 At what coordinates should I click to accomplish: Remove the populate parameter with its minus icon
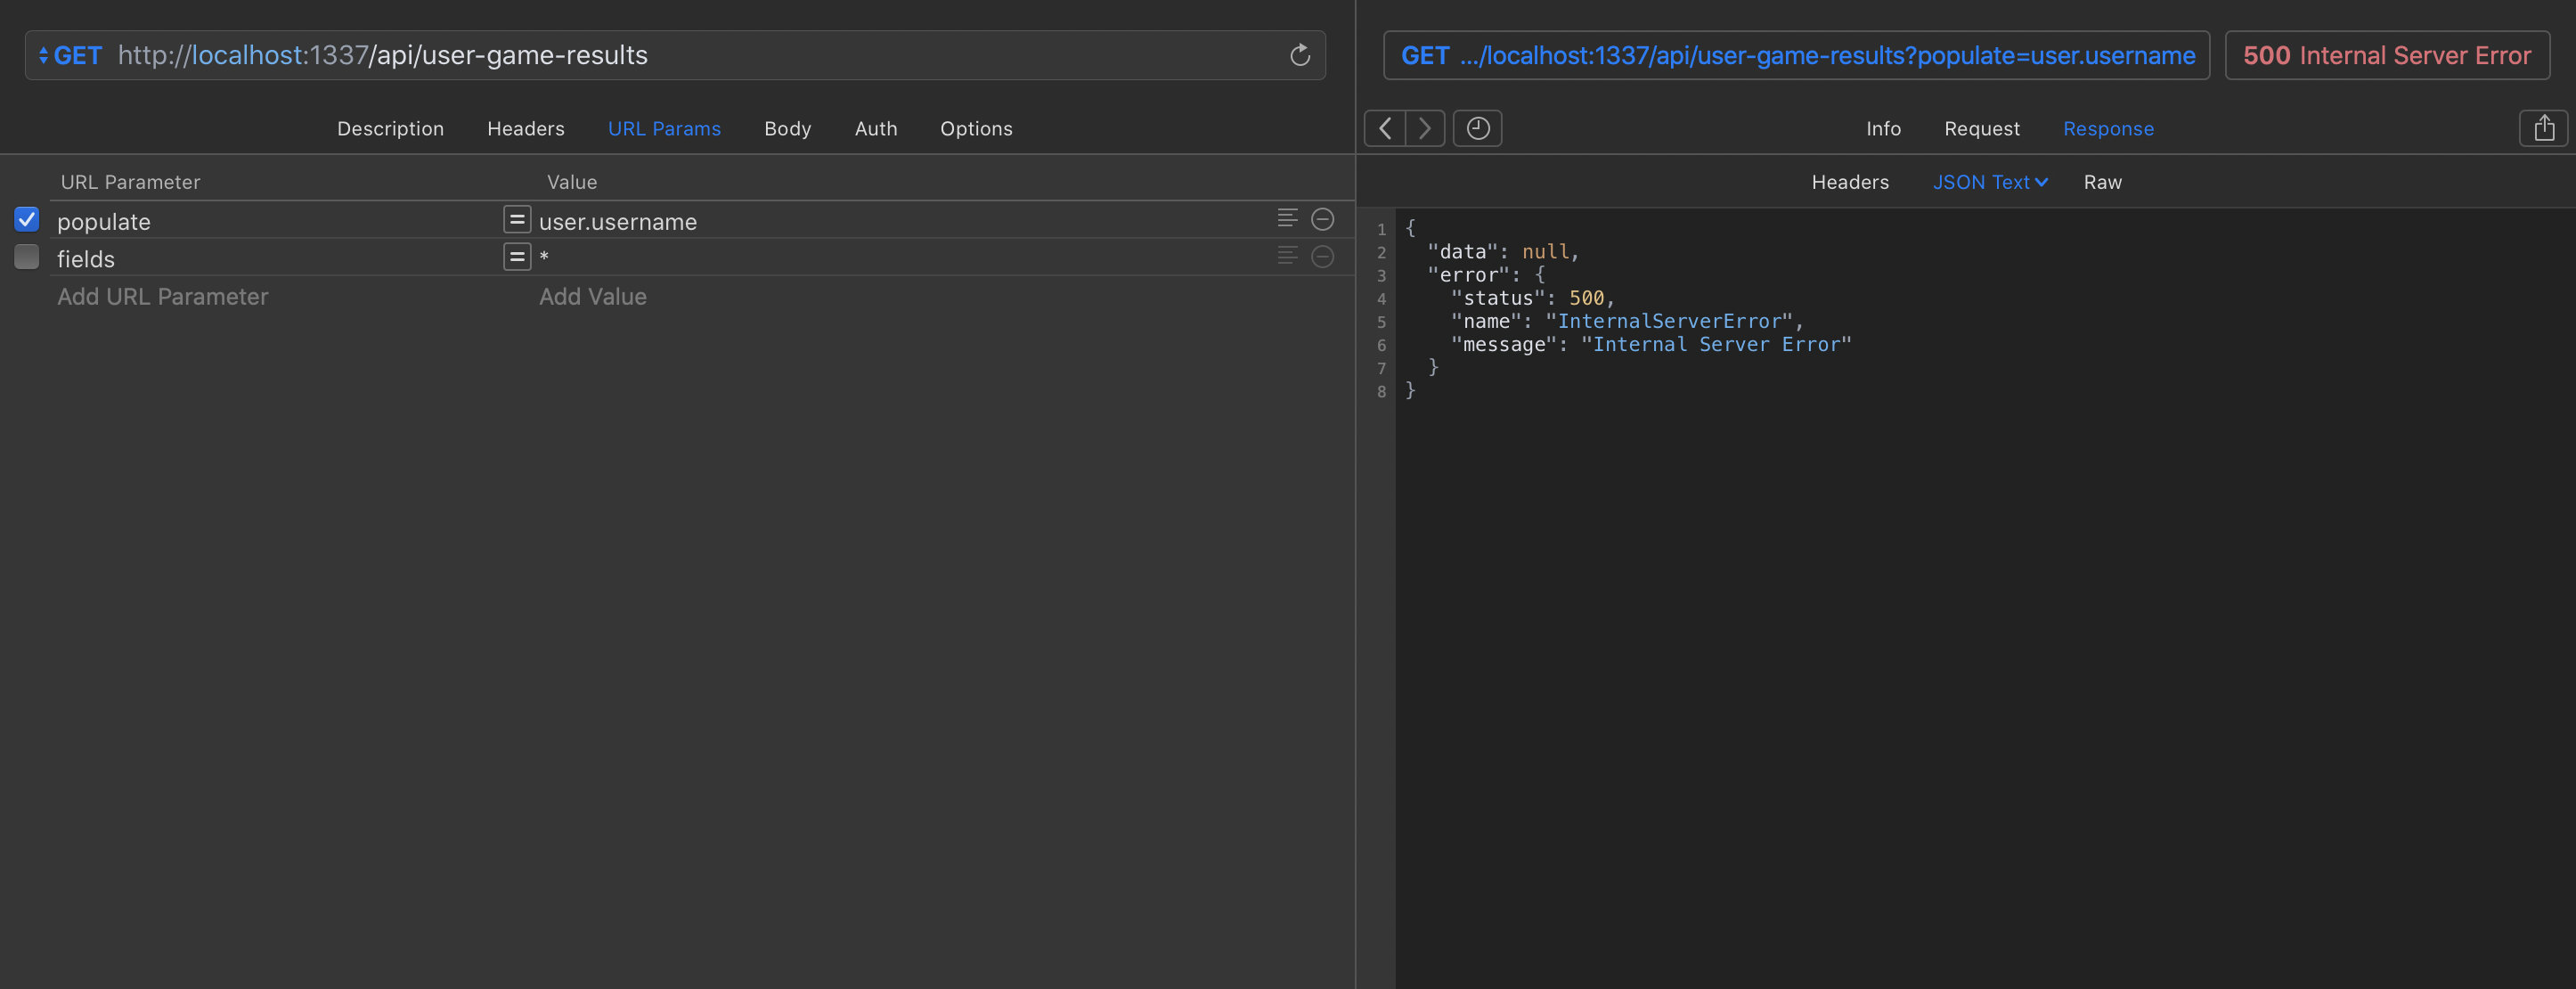[x=1322, y=219]
